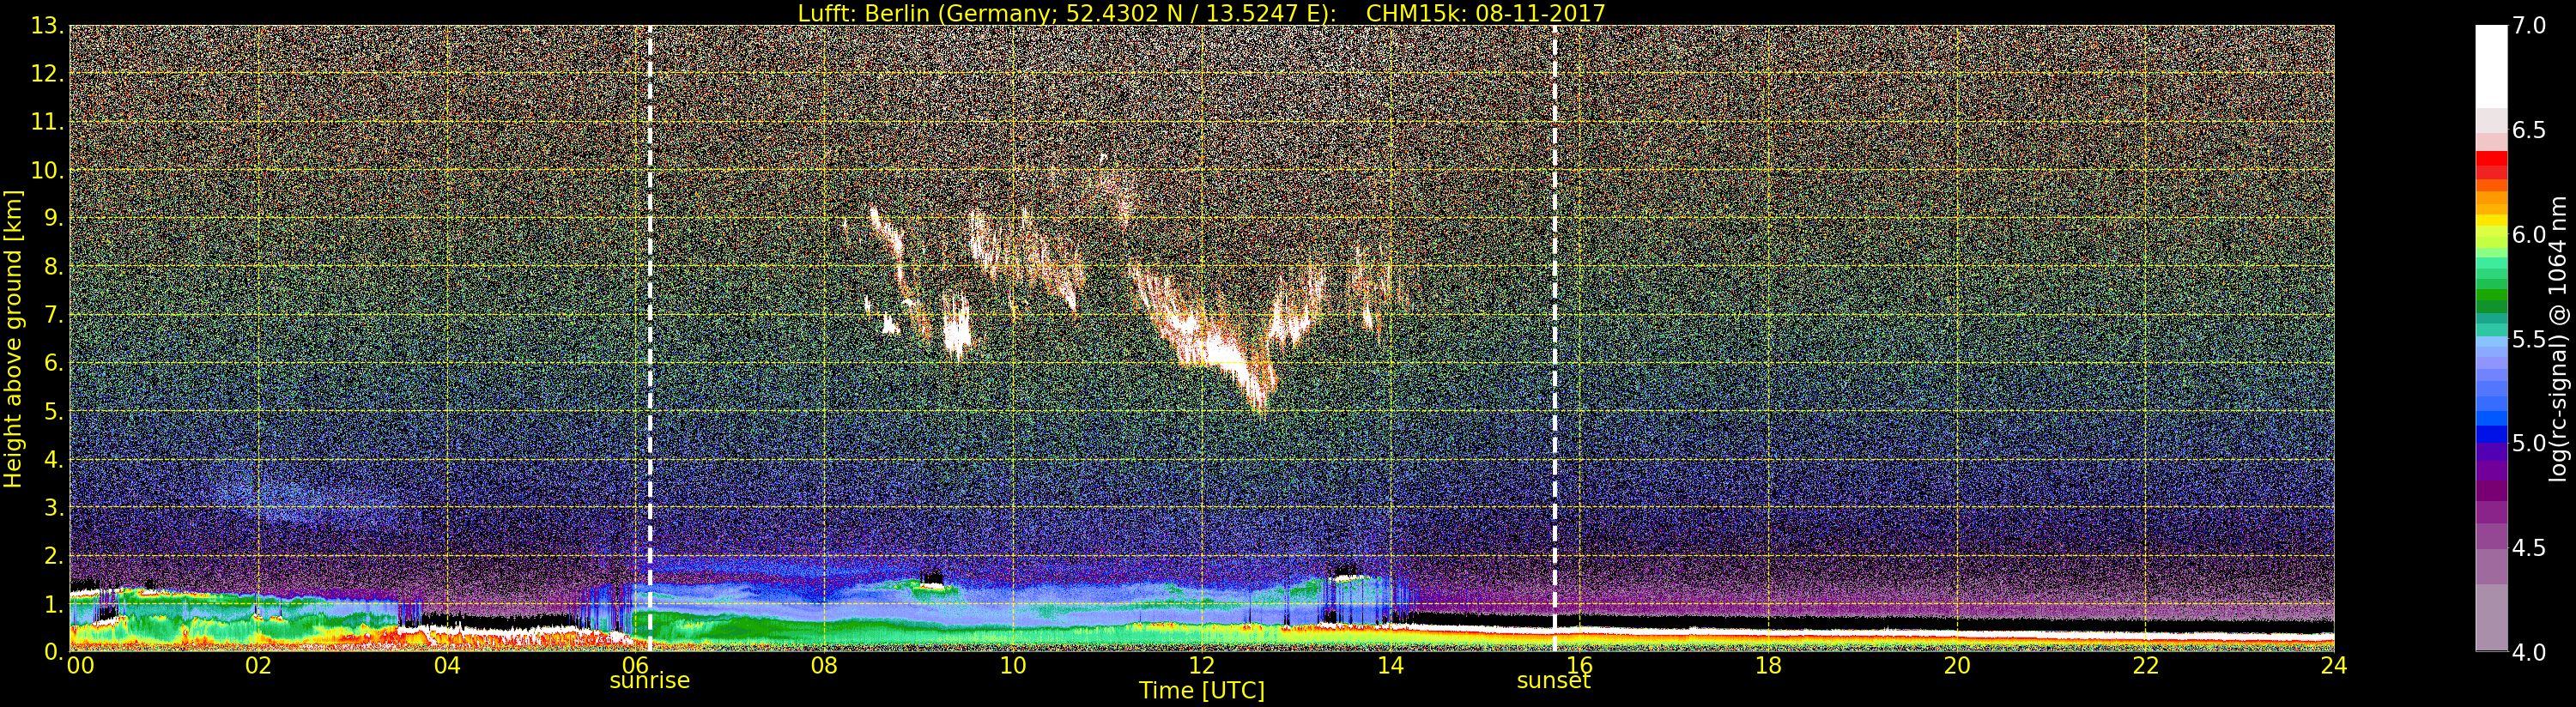Click the time-axis tick label '14'

(x=1390, y=665)
